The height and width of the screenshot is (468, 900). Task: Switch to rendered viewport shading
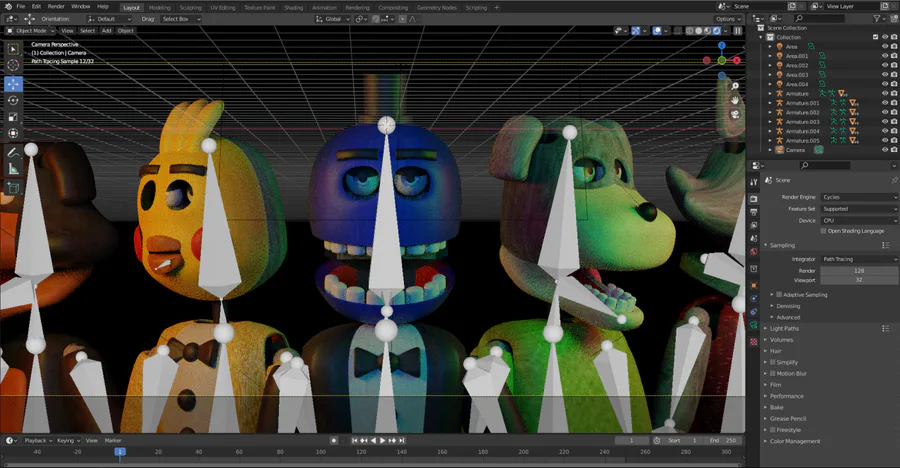[x=717, y=30]
